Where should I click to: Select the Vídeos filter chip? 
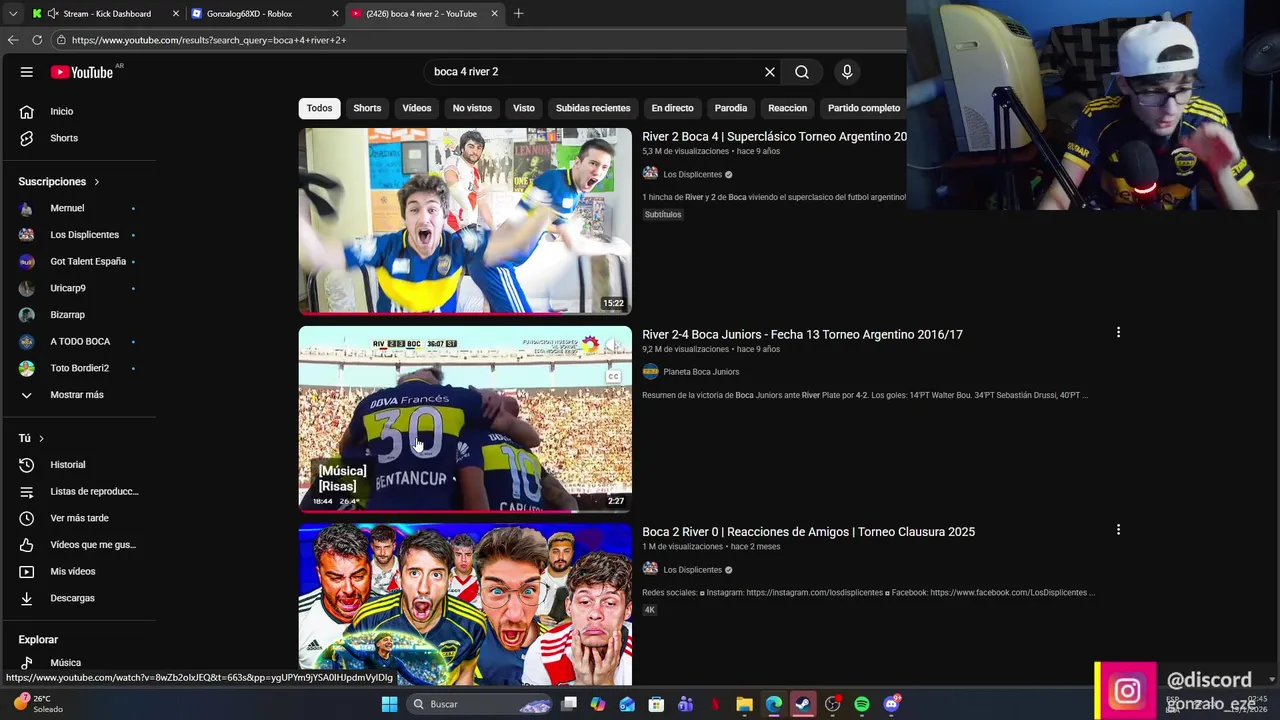pyautogui.click(x=417, y=108)
